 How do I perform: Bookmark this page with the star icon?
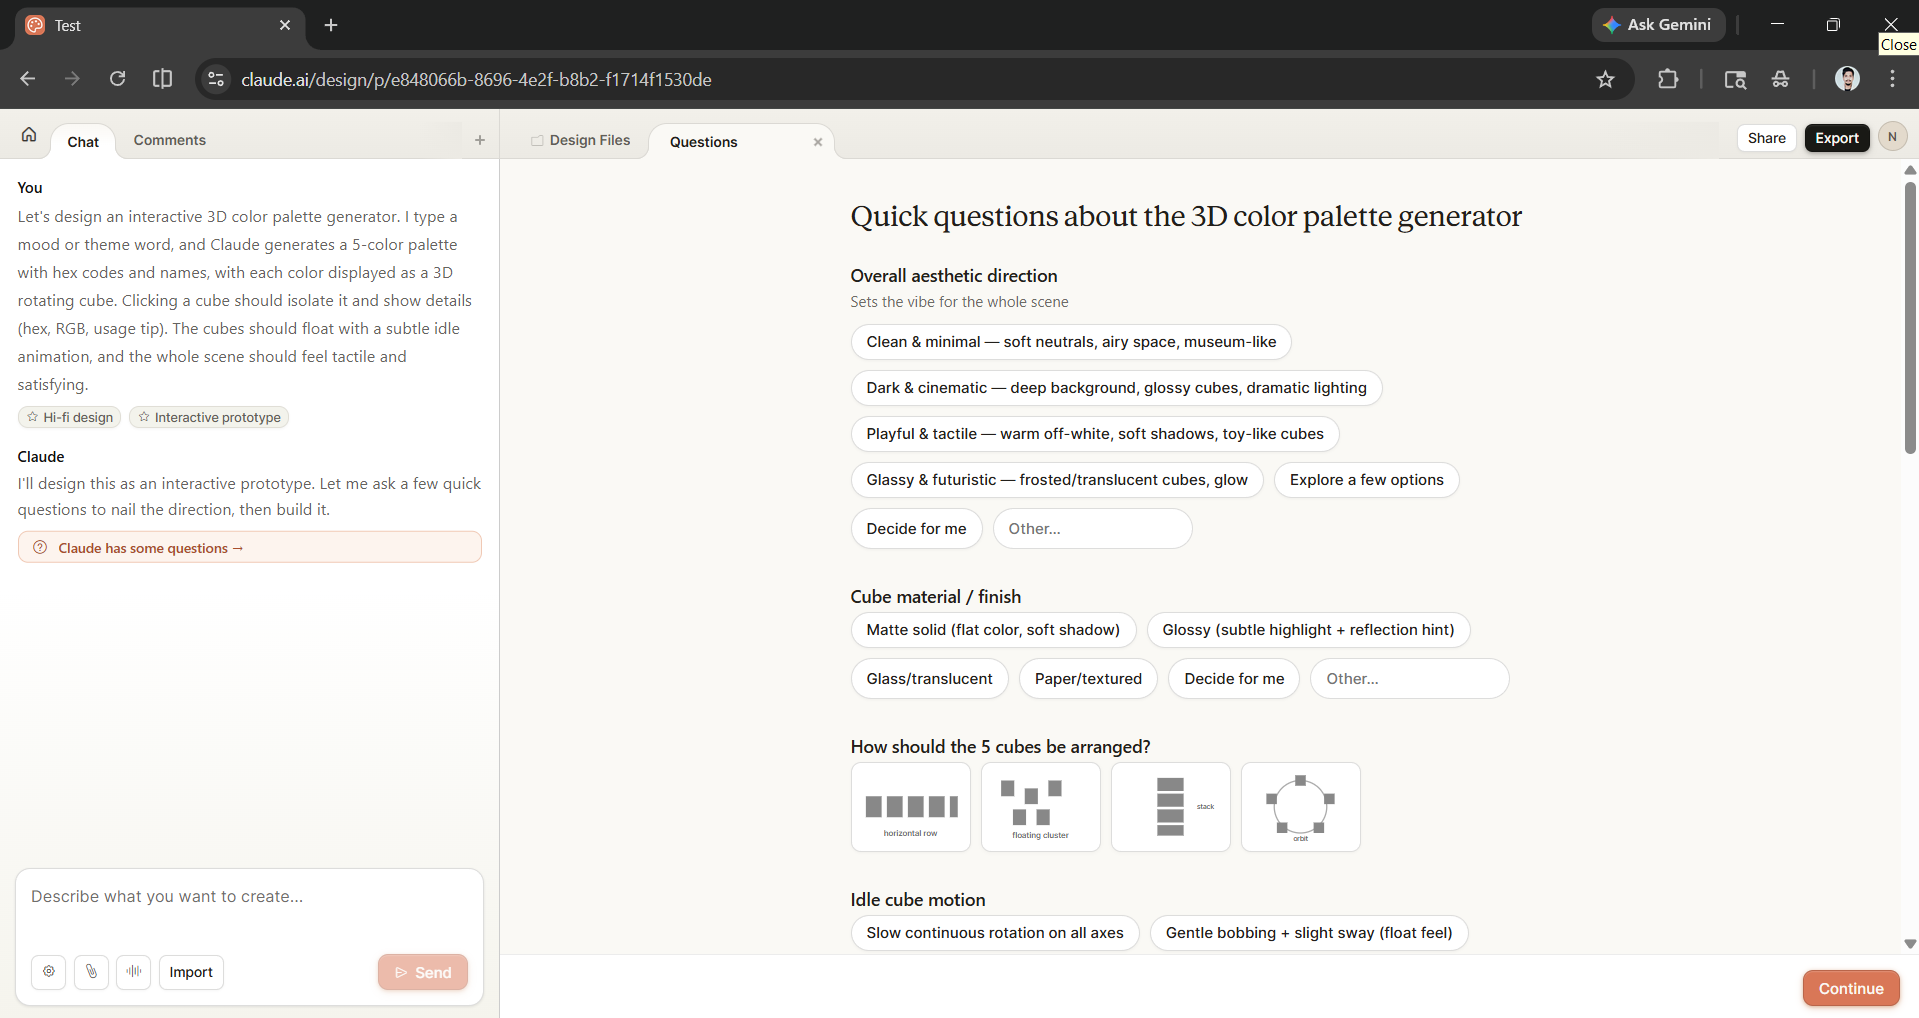point(1605,79)
